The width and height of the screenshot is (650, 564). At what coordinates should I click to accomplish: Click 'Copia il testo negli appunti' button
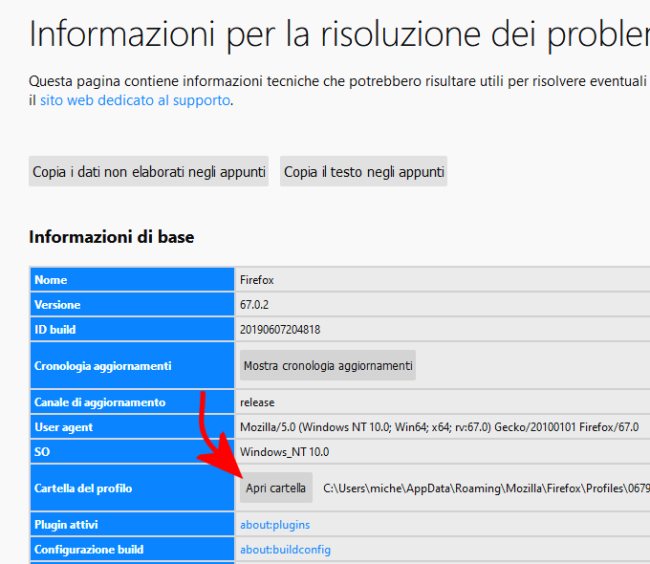tap(364, 172)
